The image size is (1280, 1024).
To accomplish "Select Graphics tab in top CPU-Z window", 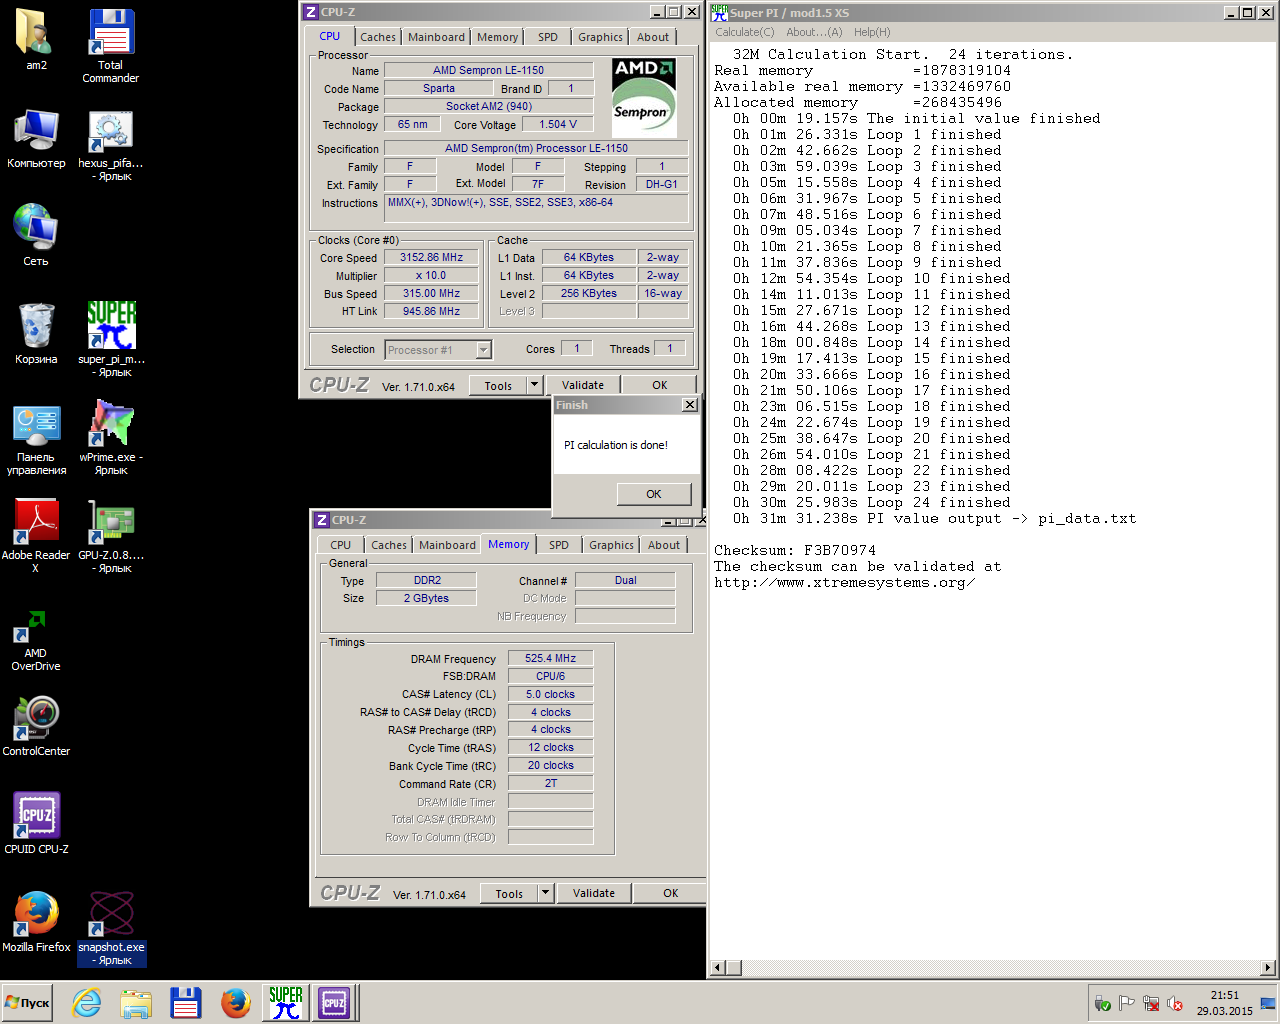I will click(x=600, y=37).
